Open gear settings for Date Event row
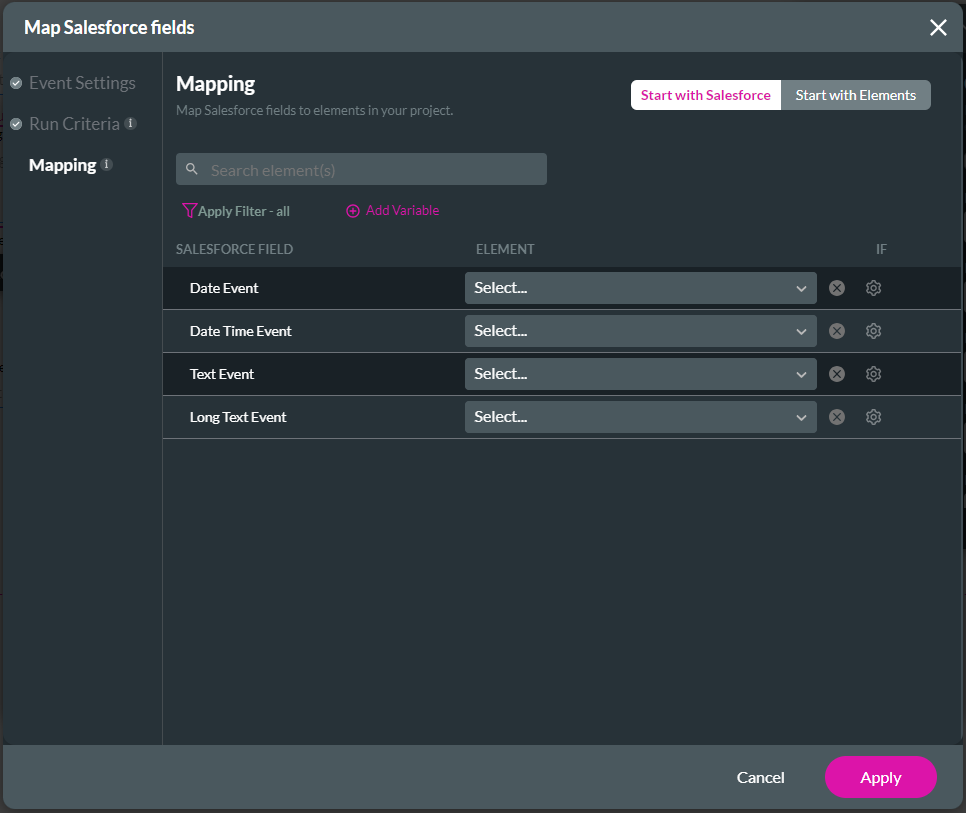The image size is (966, 813). (873, 288)
